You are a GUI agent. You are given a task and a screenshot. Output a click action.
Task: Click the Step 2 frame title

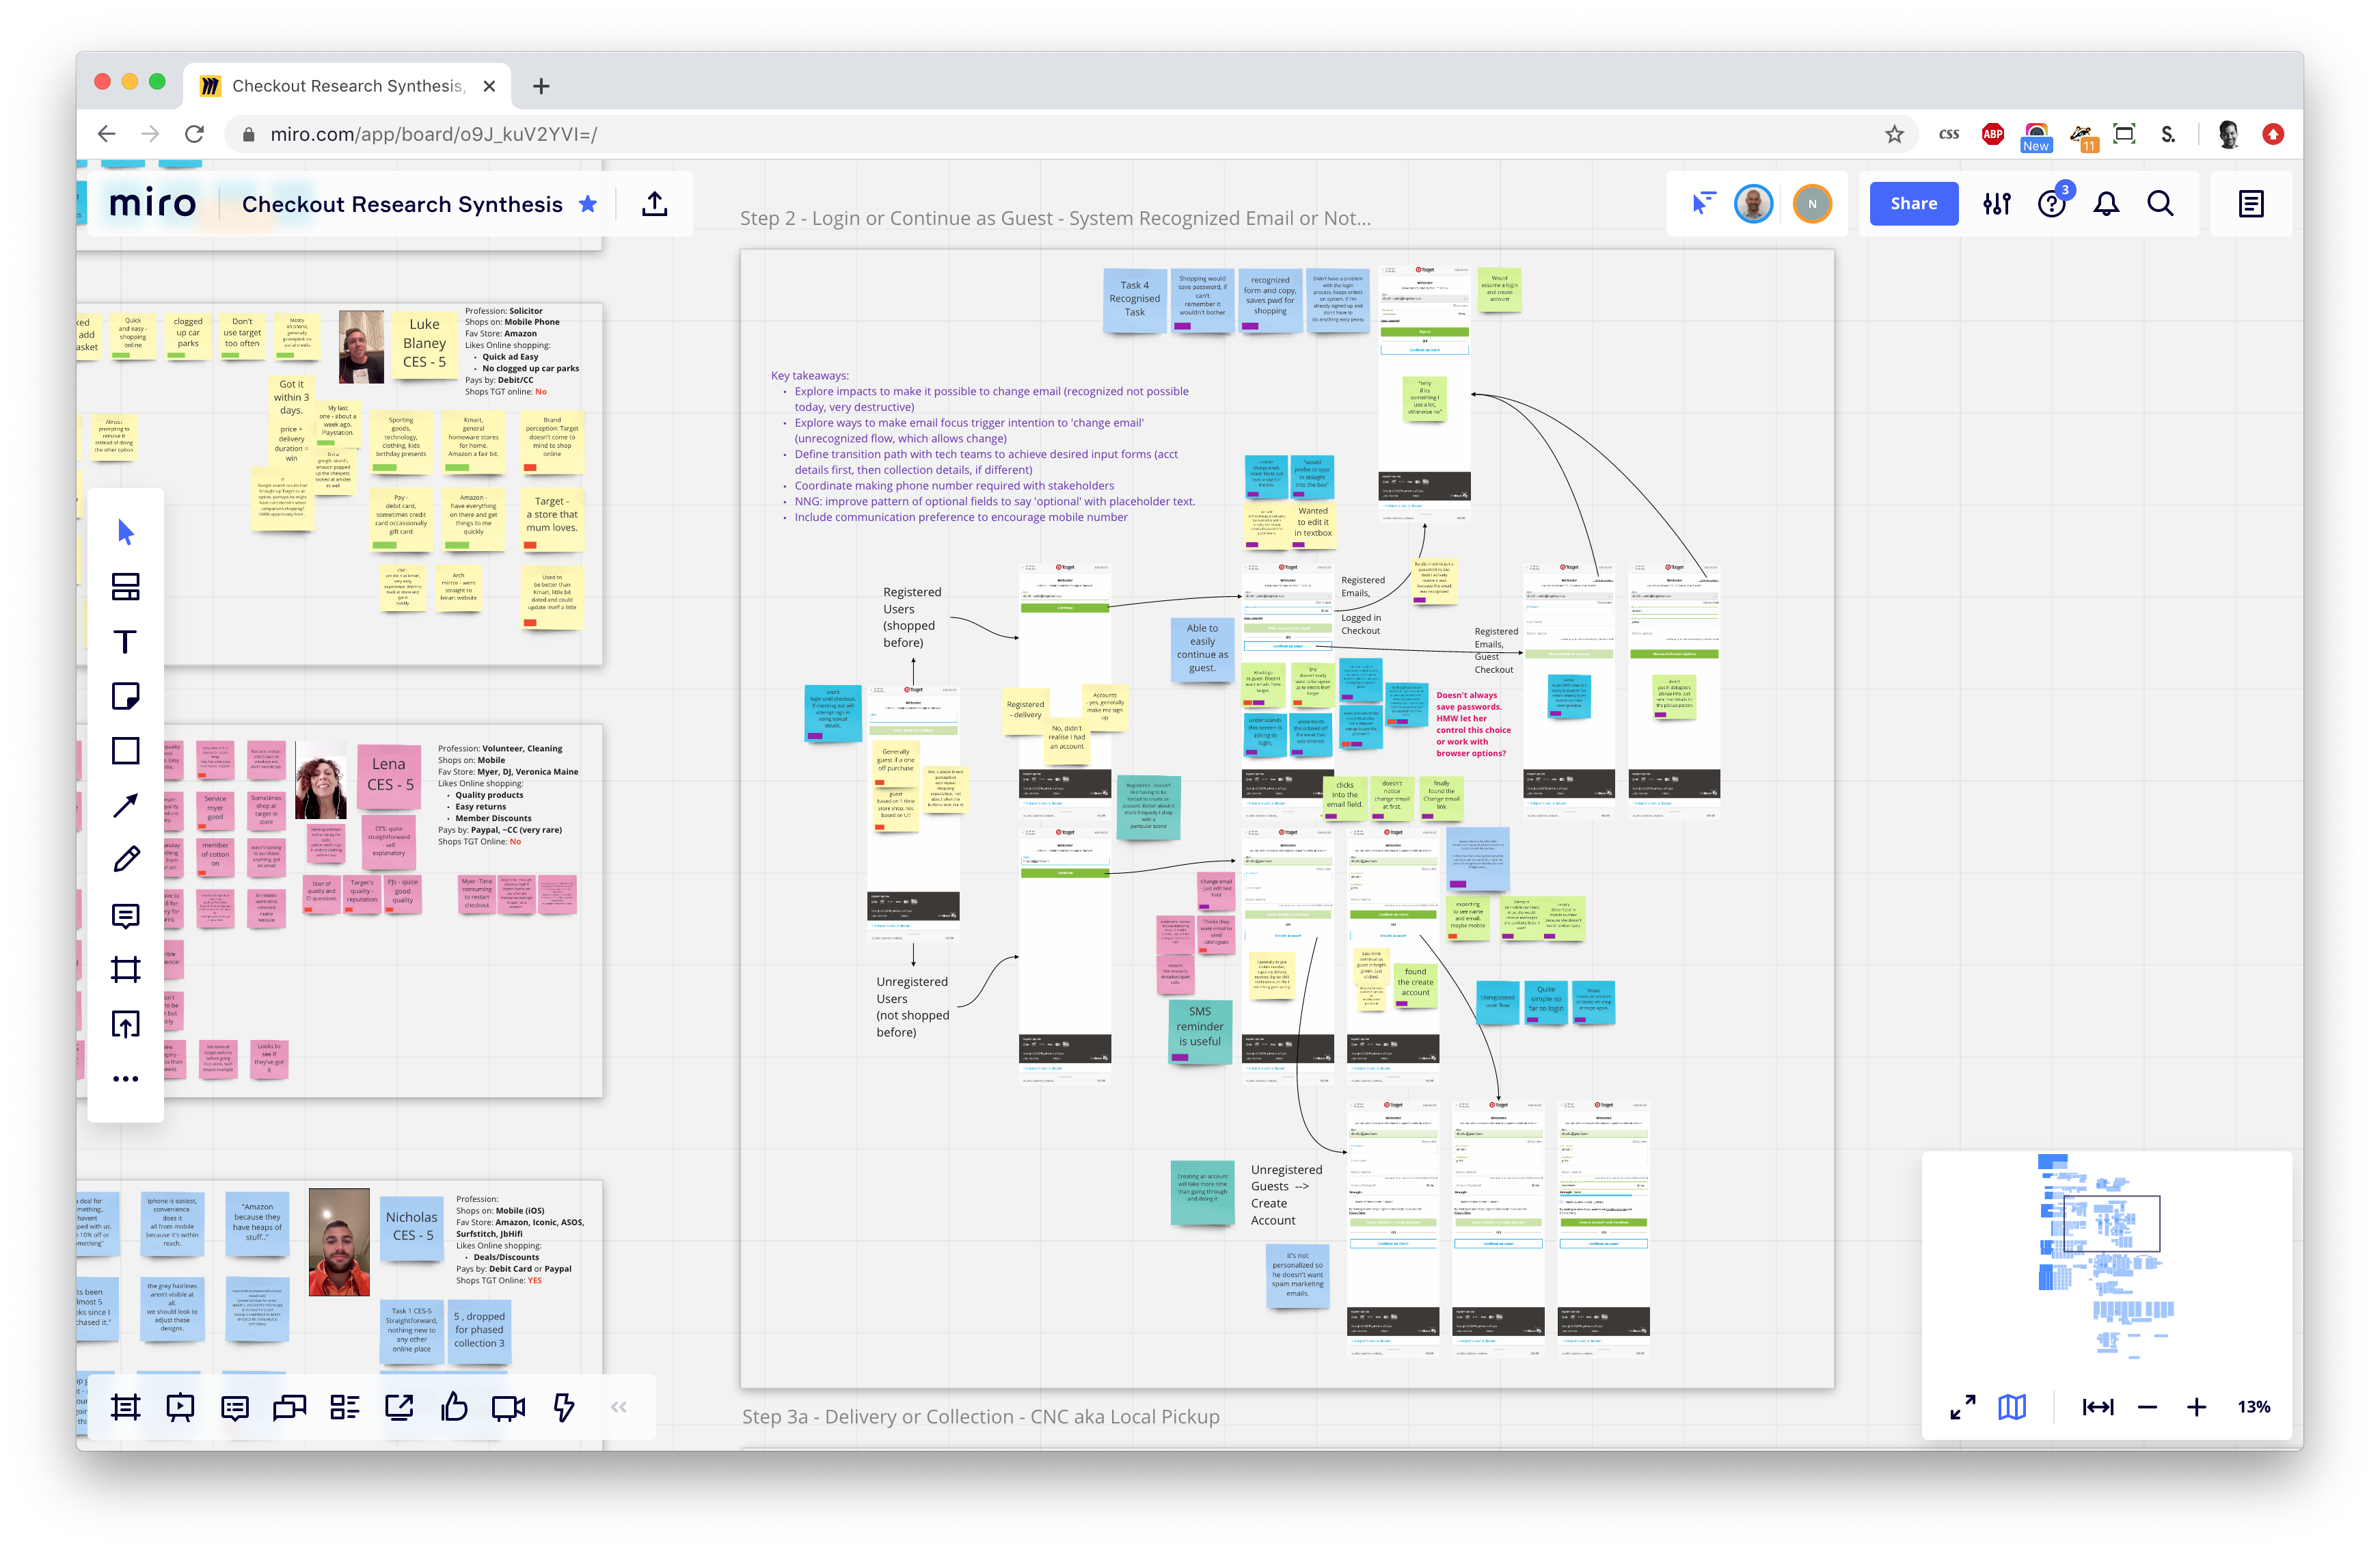point(1055,218)
